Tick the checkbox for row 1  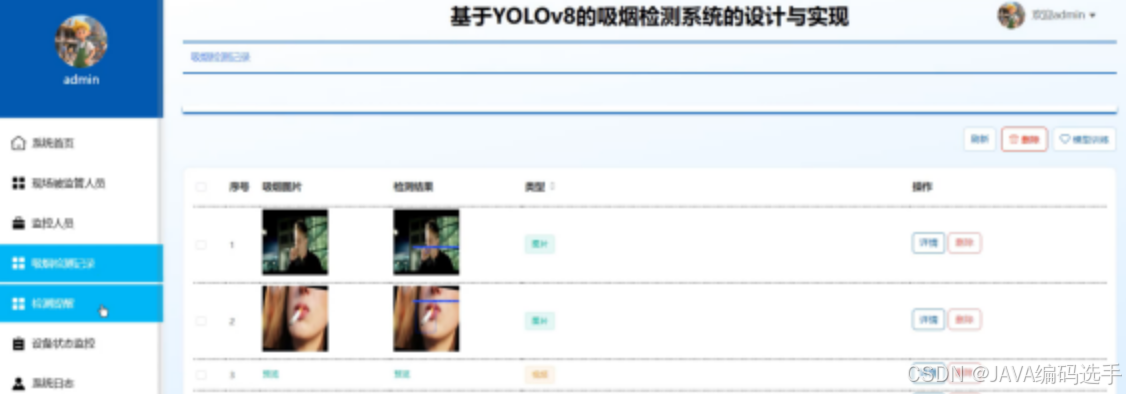point(201,245)
